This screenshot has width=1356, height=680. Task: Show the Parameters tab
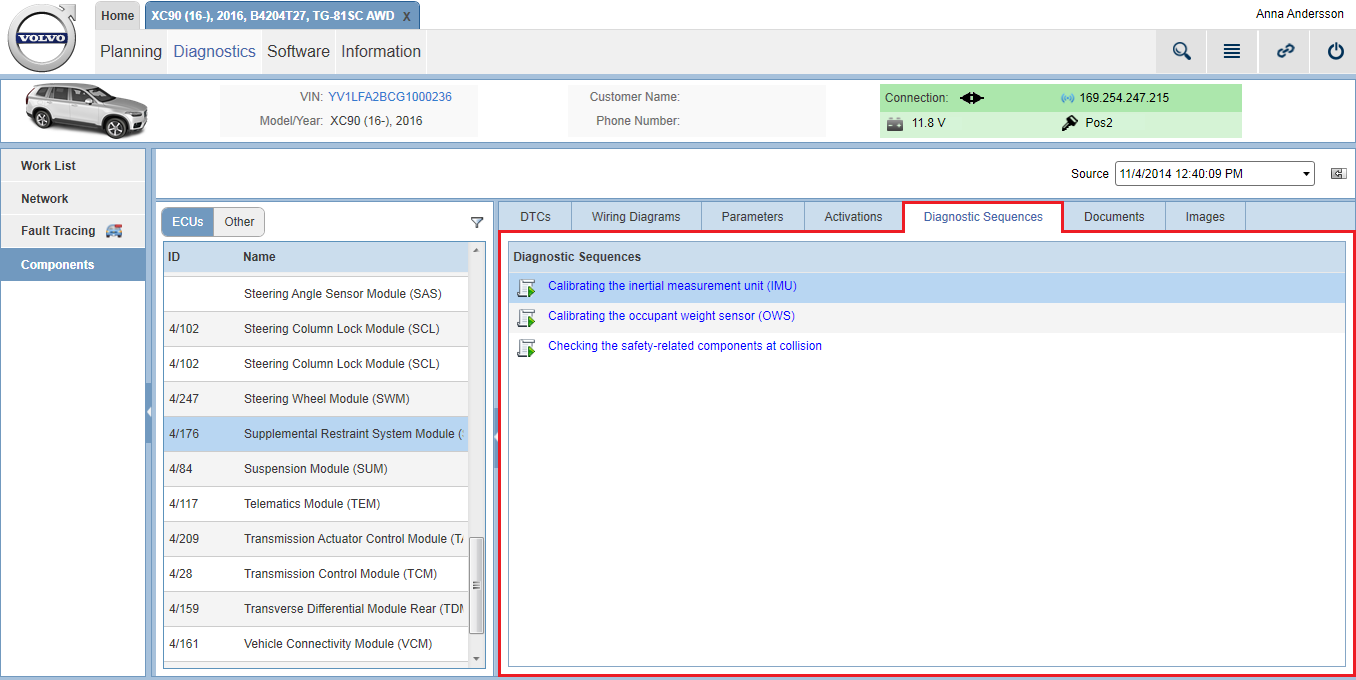[x=753, y=217]
